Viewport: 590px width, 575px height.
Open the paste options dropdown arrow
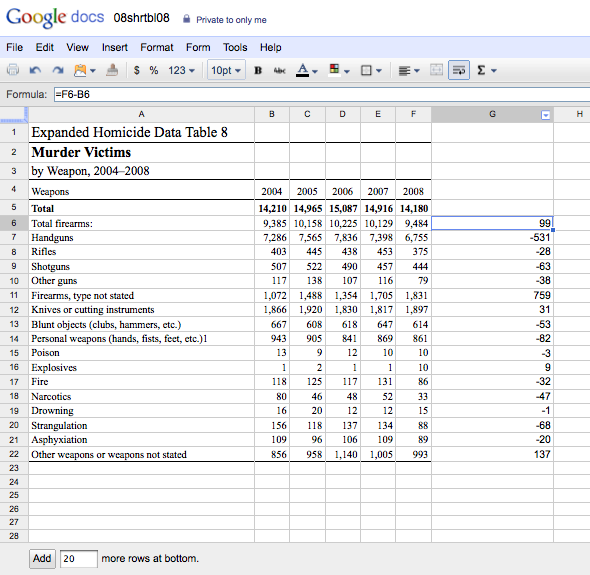(x=93, y=70)
